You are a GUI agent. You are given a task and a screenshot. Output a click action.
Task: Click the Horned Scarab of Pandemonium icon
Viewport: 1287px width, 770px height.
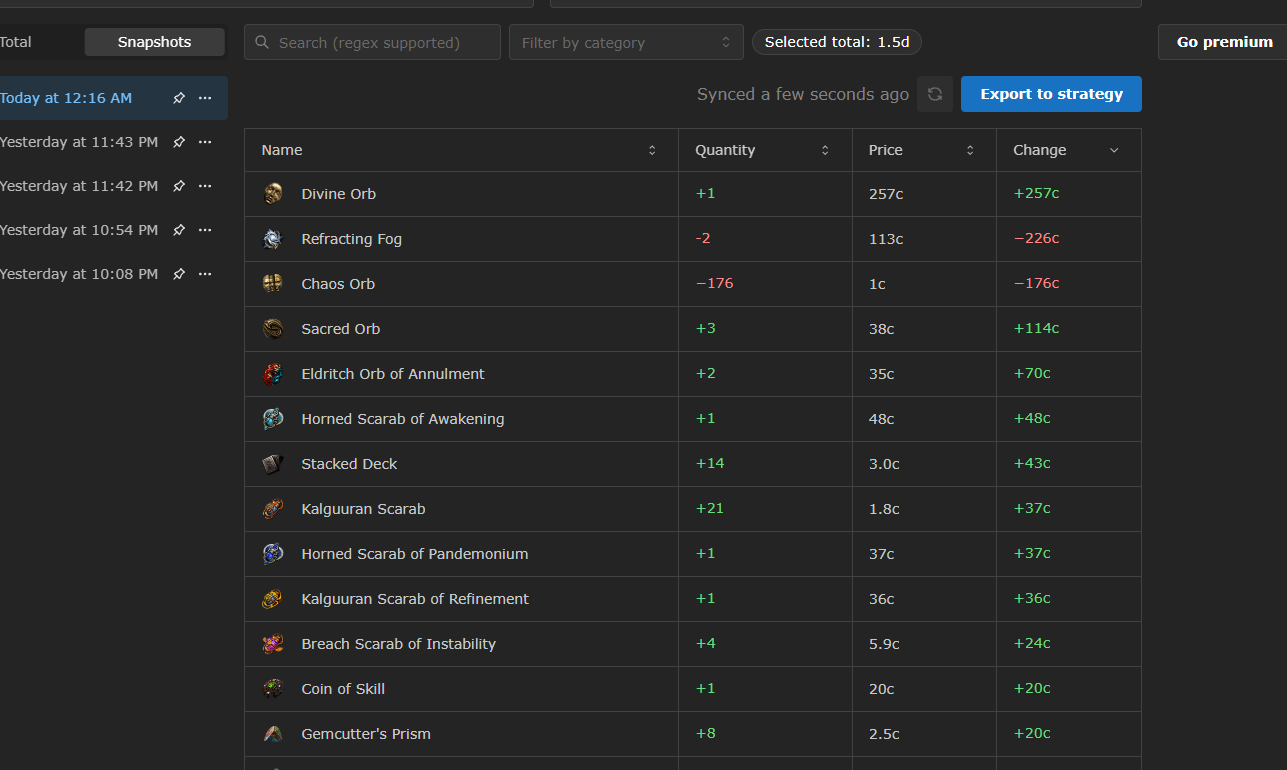pos(273,554)
